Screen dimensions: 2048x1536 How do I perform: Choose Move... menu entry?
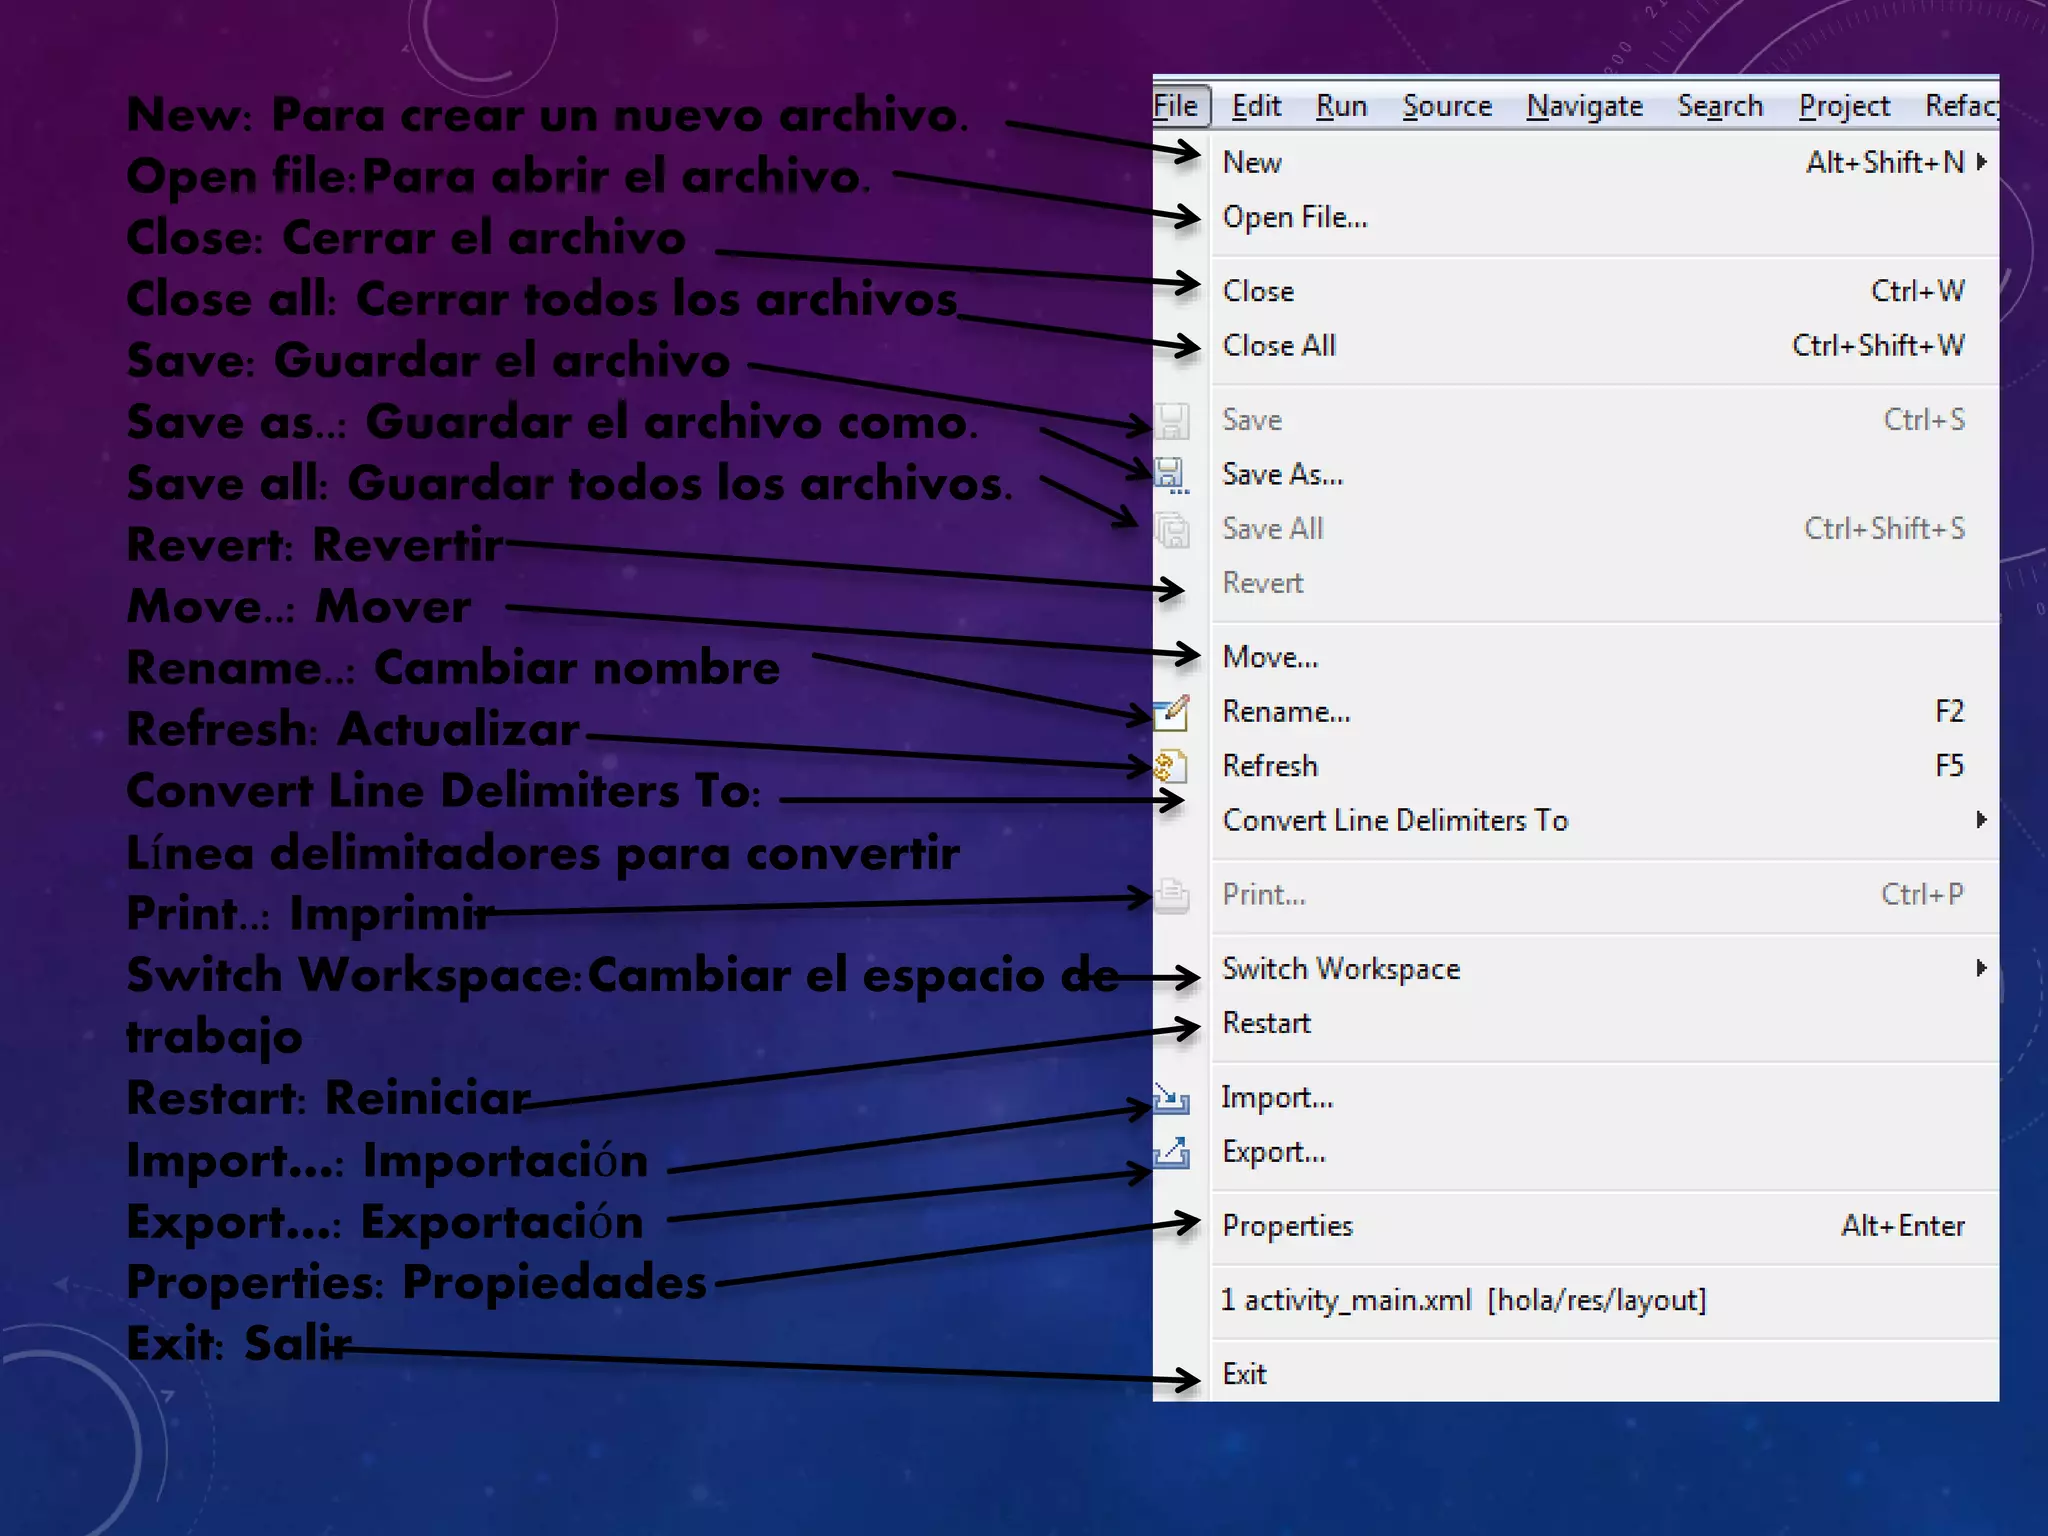(x=1605, y=657)
